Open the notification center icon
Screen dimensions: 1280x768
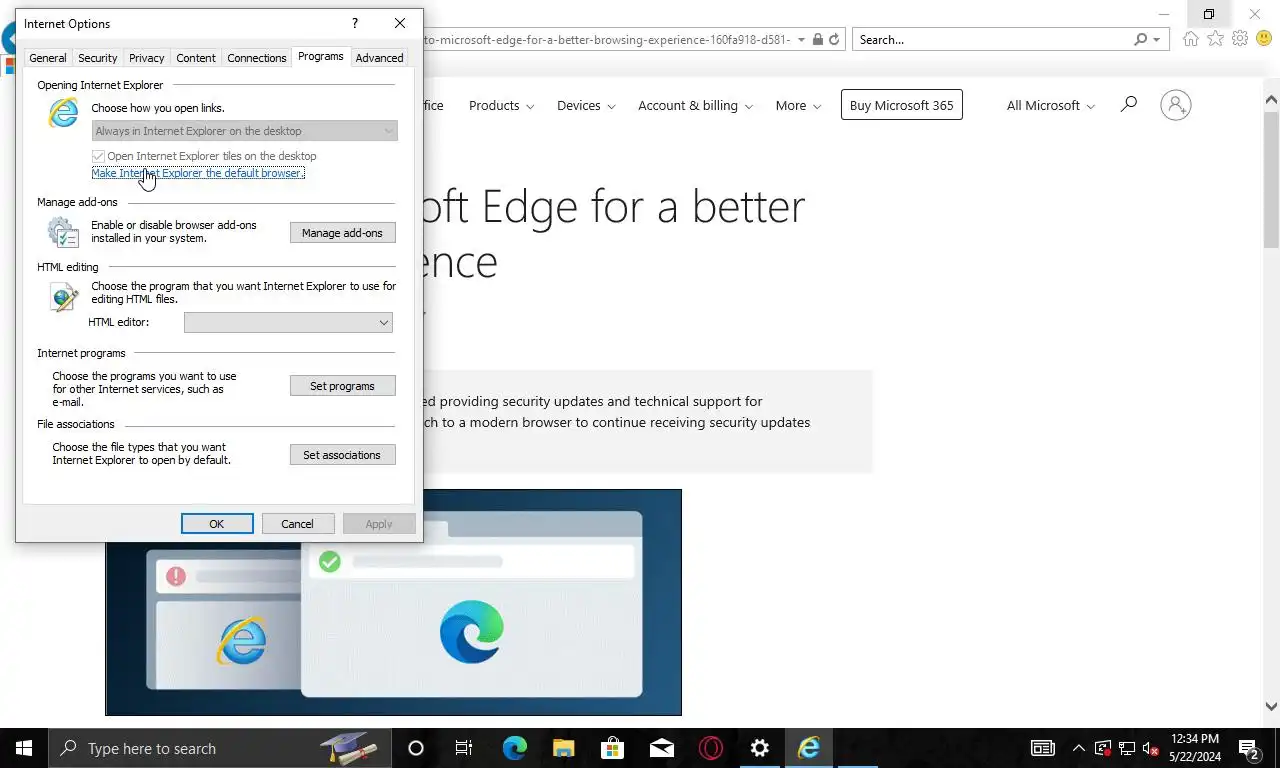(x=1249, y=748)
